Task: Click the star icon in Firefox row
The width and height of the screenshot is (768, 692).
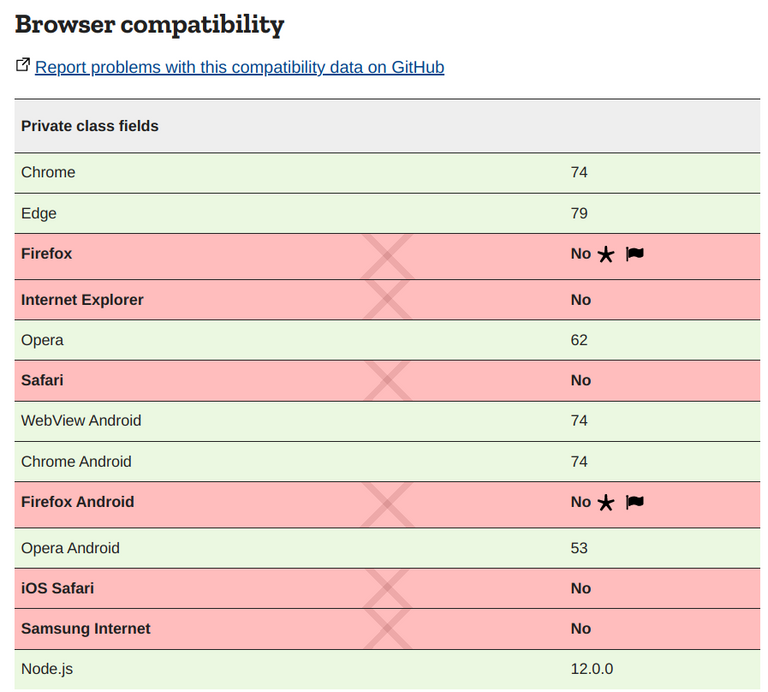Action: (x=605, y=255)
